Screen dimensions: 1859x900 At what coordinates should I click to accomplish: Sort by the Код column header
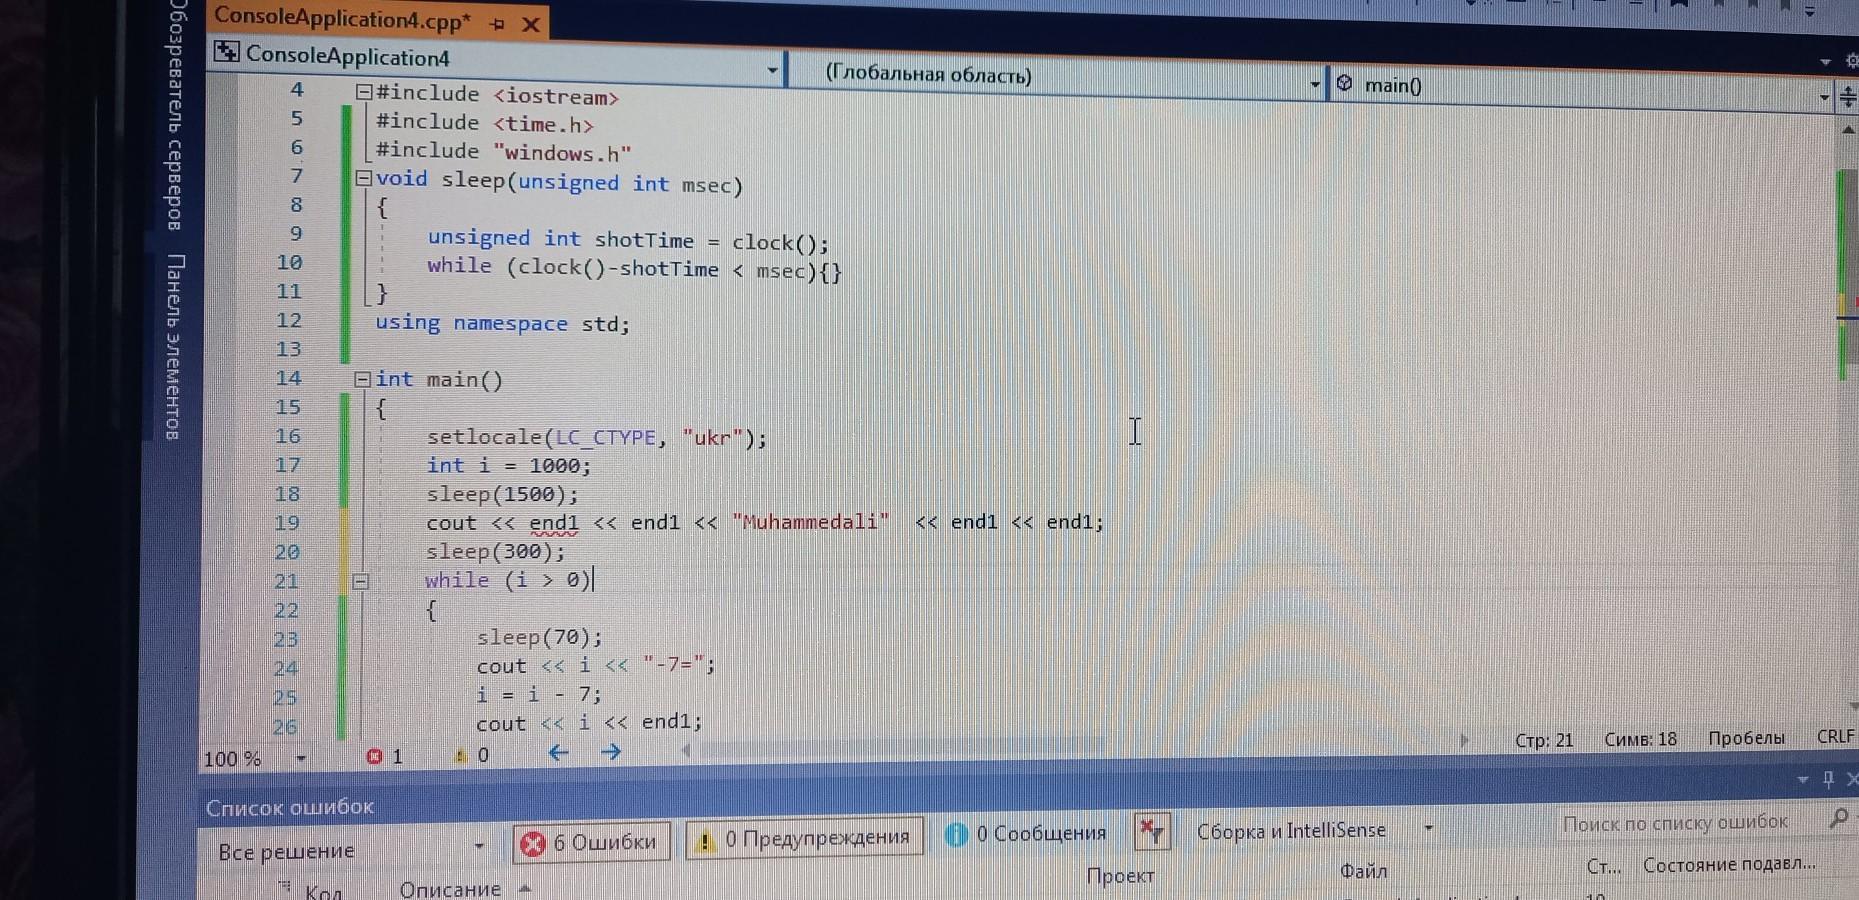pyautogui.click(x=323, y=891)
